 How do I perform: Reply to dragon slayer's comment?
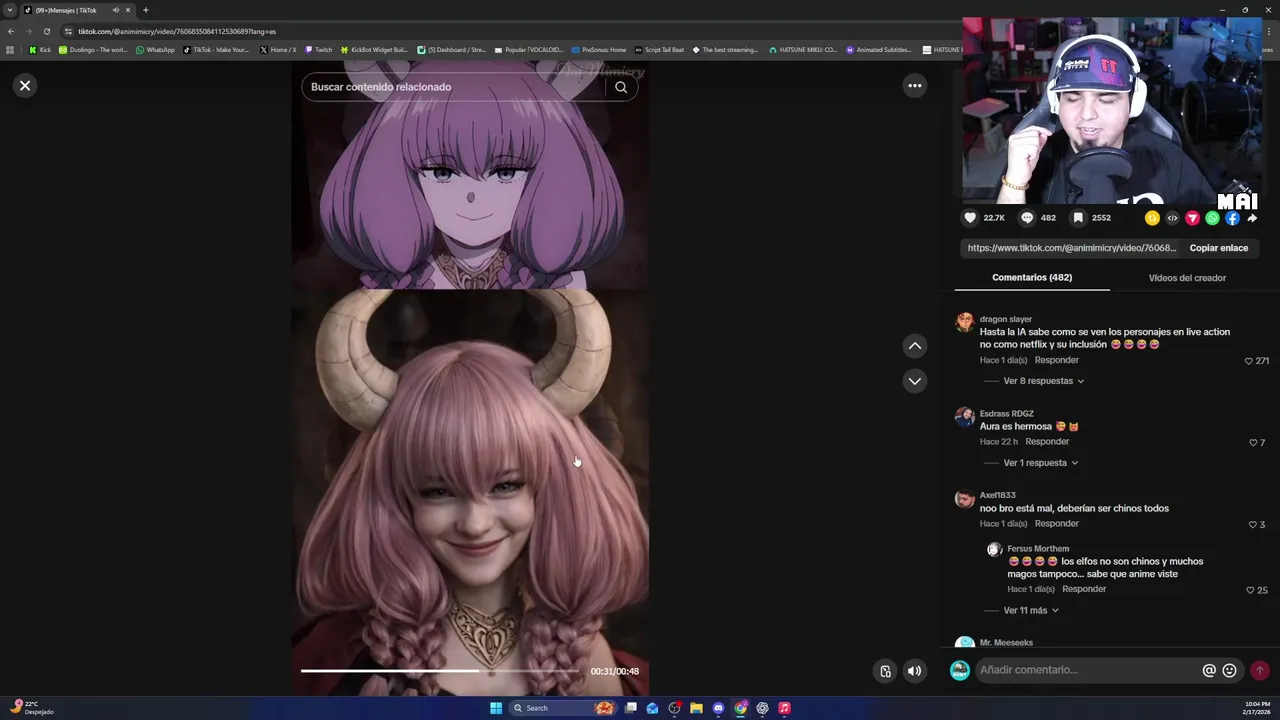point(1056,360)
